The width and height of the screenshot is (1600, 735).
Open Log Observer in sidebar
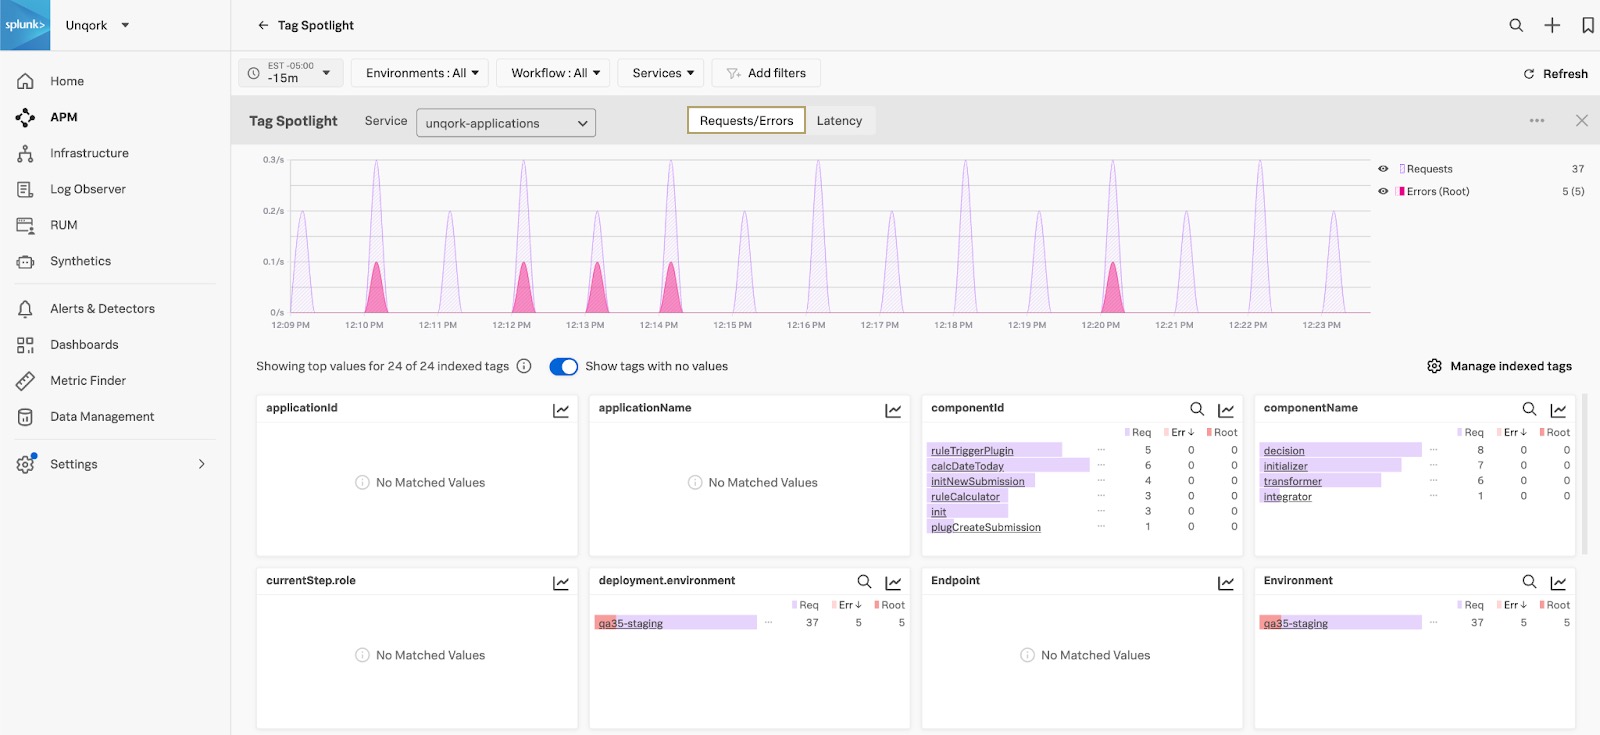pos(88,189)
